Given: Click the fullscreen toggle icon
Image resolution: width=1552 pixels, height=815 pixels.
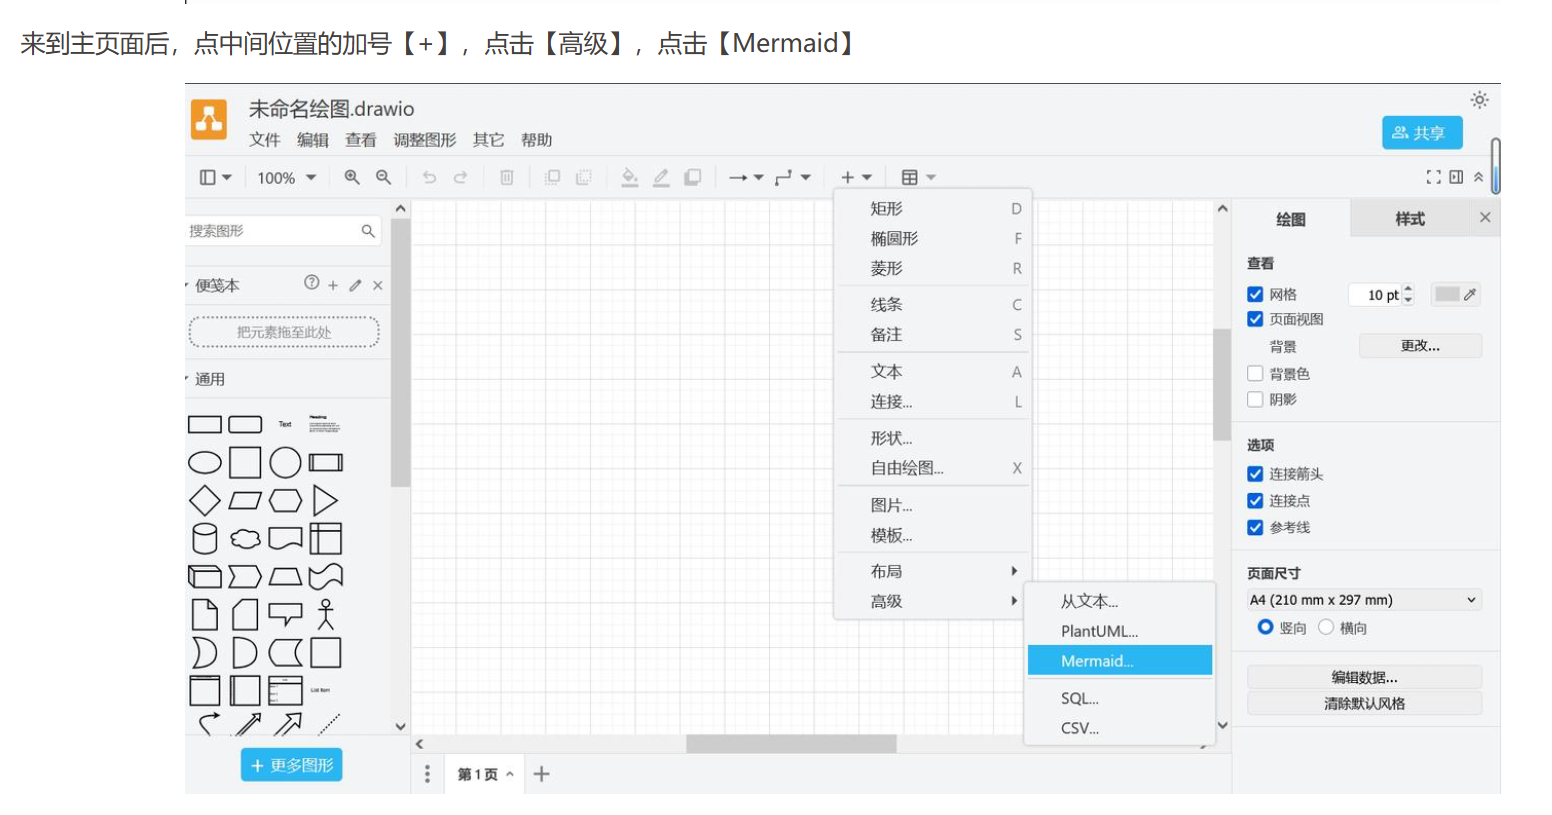Looking at the screenshot, I should coord(1433,177).
